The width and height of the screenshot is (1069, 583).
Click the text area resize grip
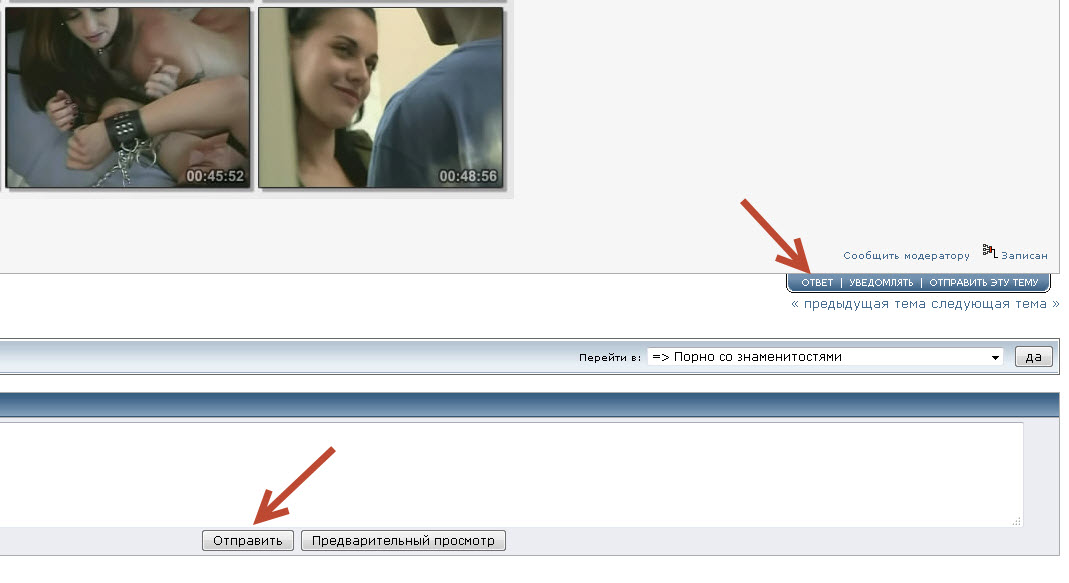1017,521
